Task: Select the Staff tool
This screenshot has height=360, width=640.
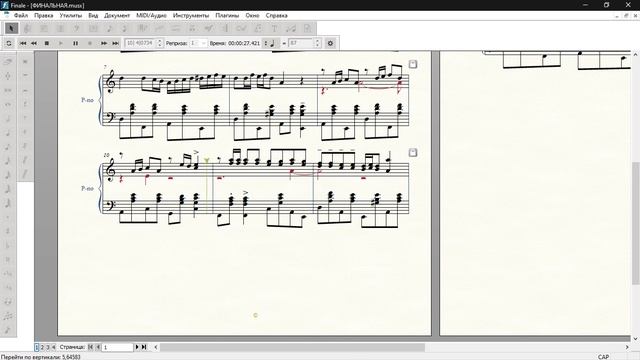Action: coord(28,28)
